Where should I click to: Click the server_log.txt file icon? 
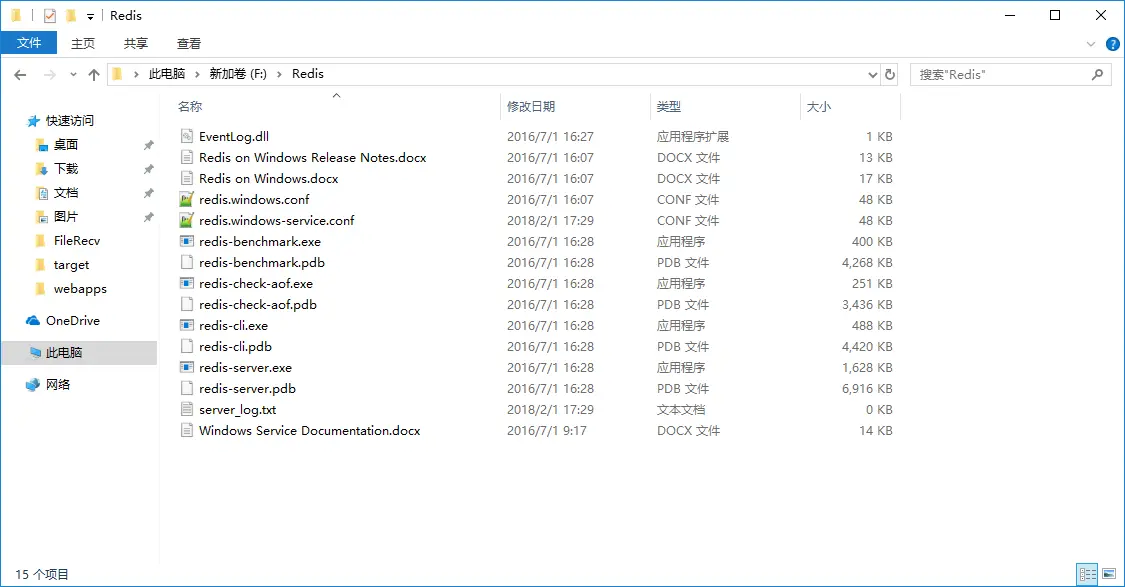coord(187,410)
